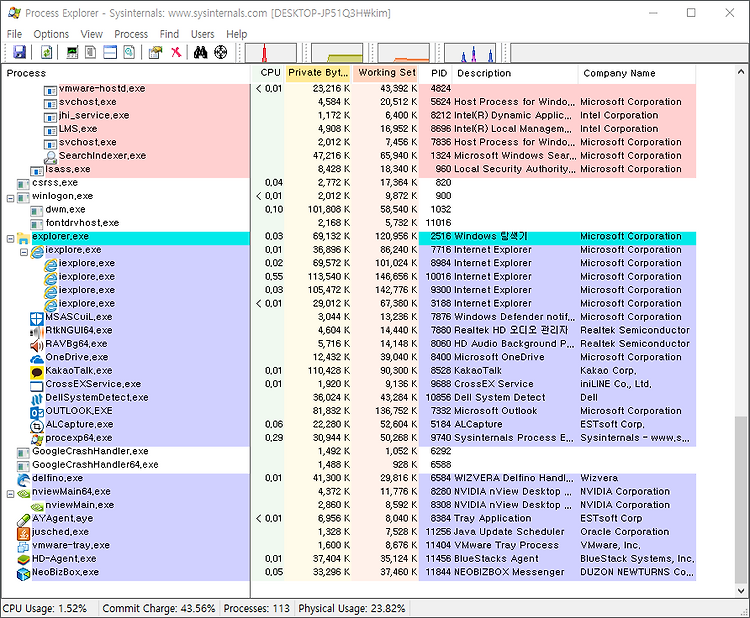The image size is (750, 618).
Task: Click the RAVBg64.exe speaker icon
Action: click(37, 345)
